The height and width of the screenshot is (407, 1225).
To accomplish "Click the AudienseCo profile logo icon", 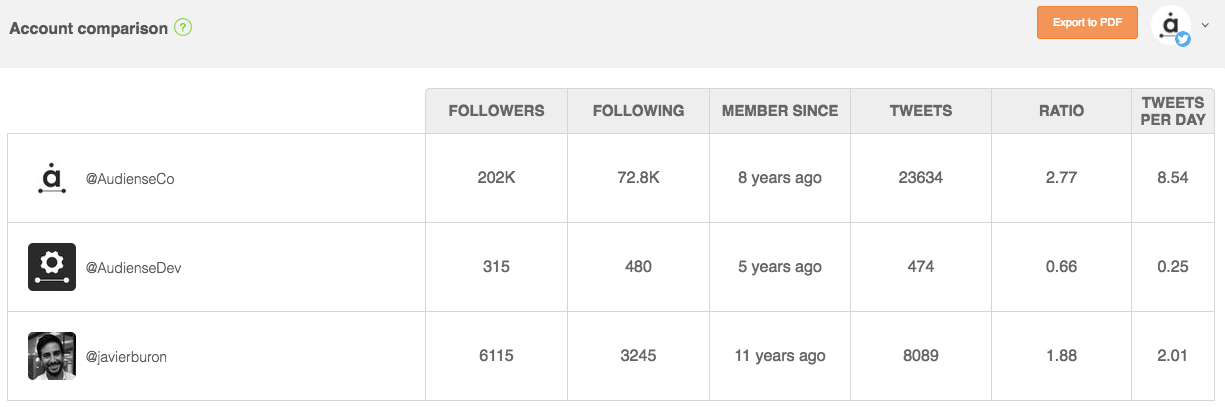I will [52, 178].
